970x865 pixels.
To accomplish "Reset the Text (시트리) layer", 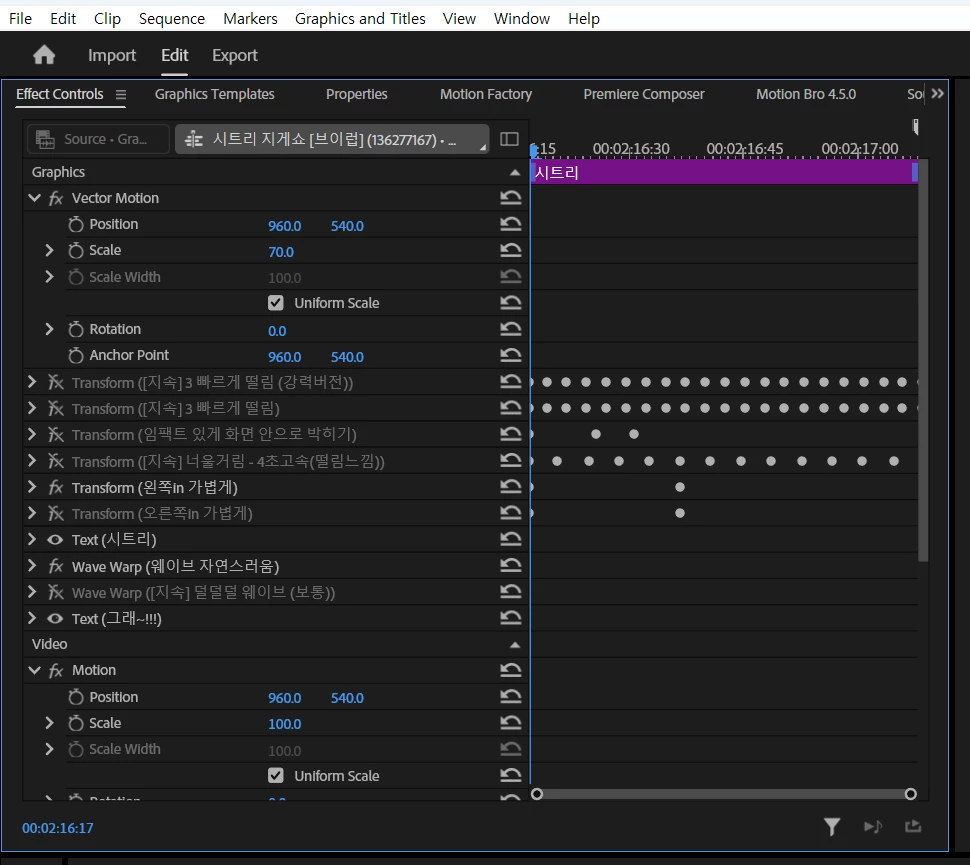I will click(x=510, y=539).
